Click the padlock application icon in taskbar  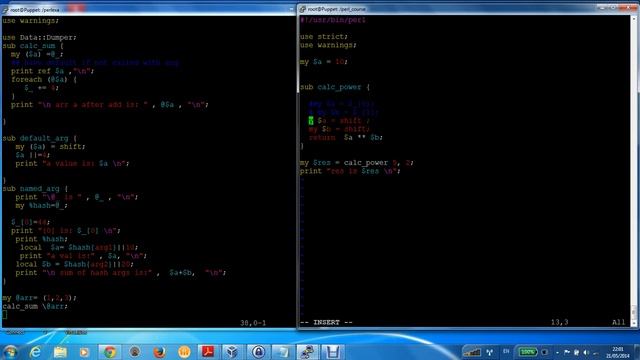[258, 352]
